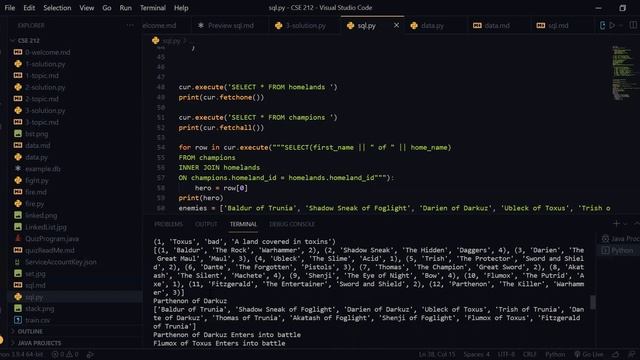This screenshot has height=360, width=640.
Task: Change CRLF line ending in status bar
Action: point(529,354)
